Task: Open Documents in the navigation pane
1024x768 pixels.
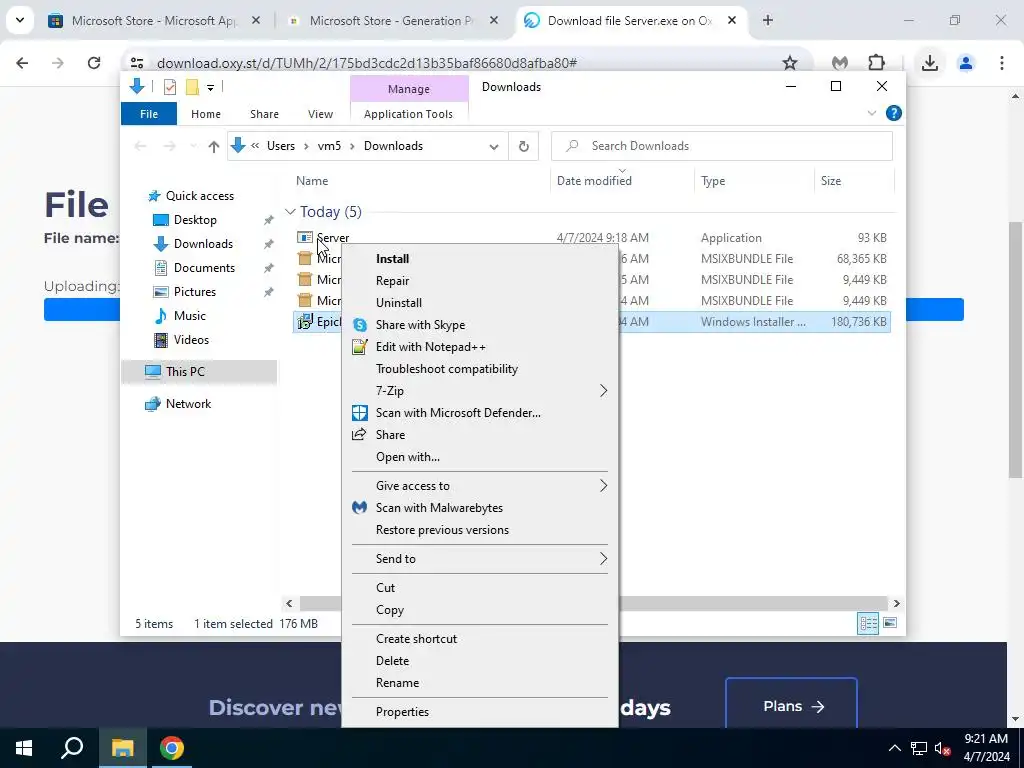Action: (204, 268)
